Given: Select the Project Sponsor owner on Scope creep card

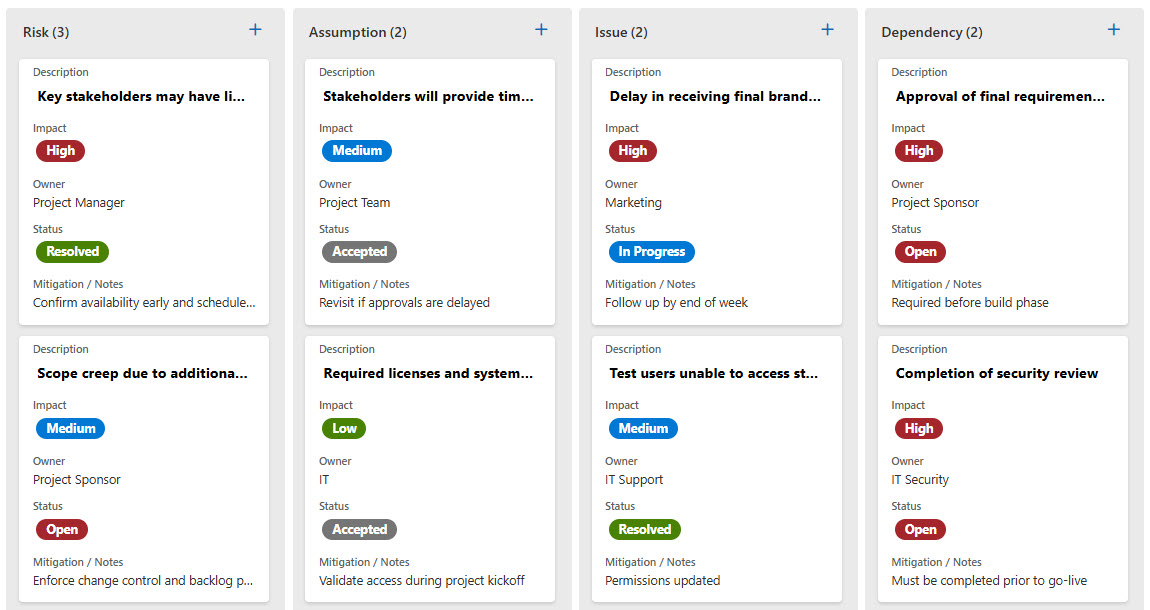Looking at the screenshot, I should 77,480.
